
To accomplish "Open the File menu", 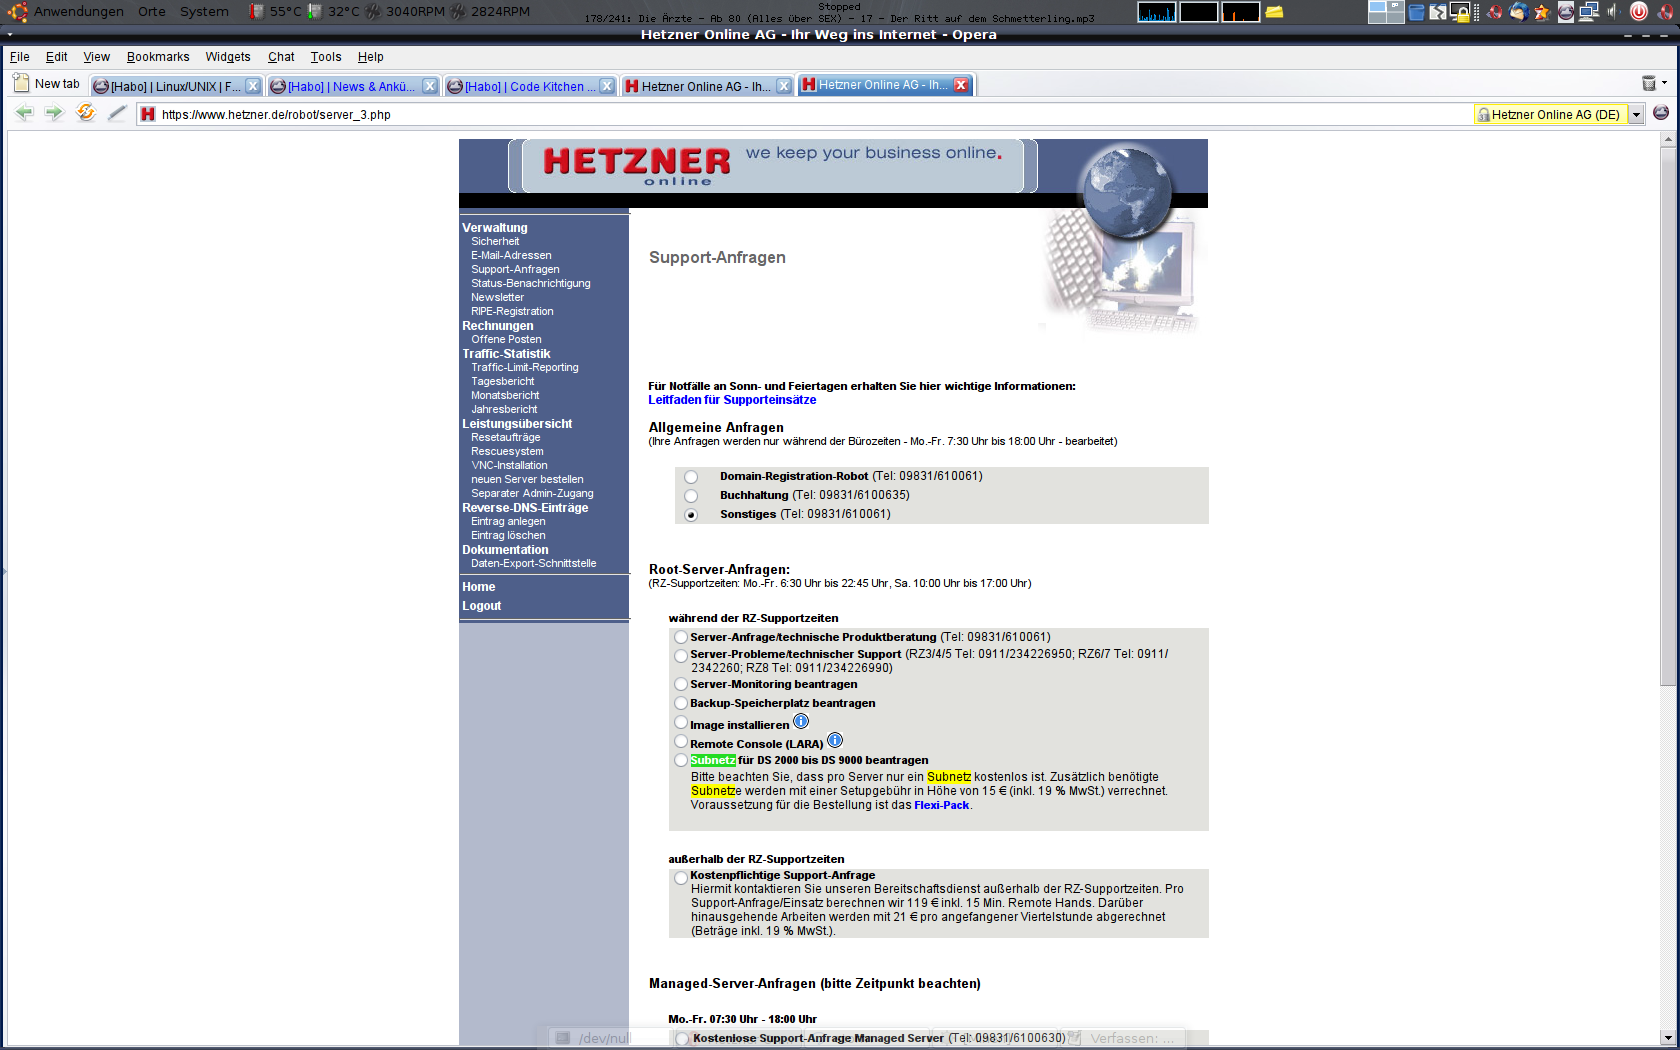I will [19, 57].
